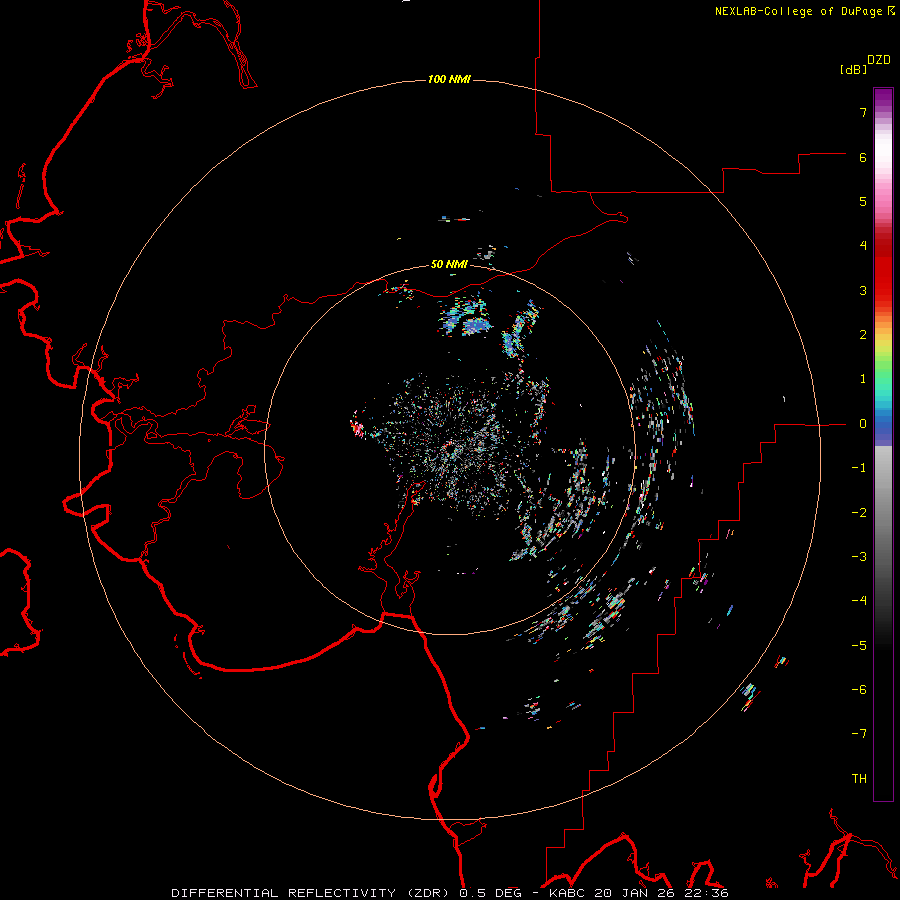Click the '20 JAN 26 22:36' timestamp
This screenshot has height=900, width=900.
coord(661,893)
